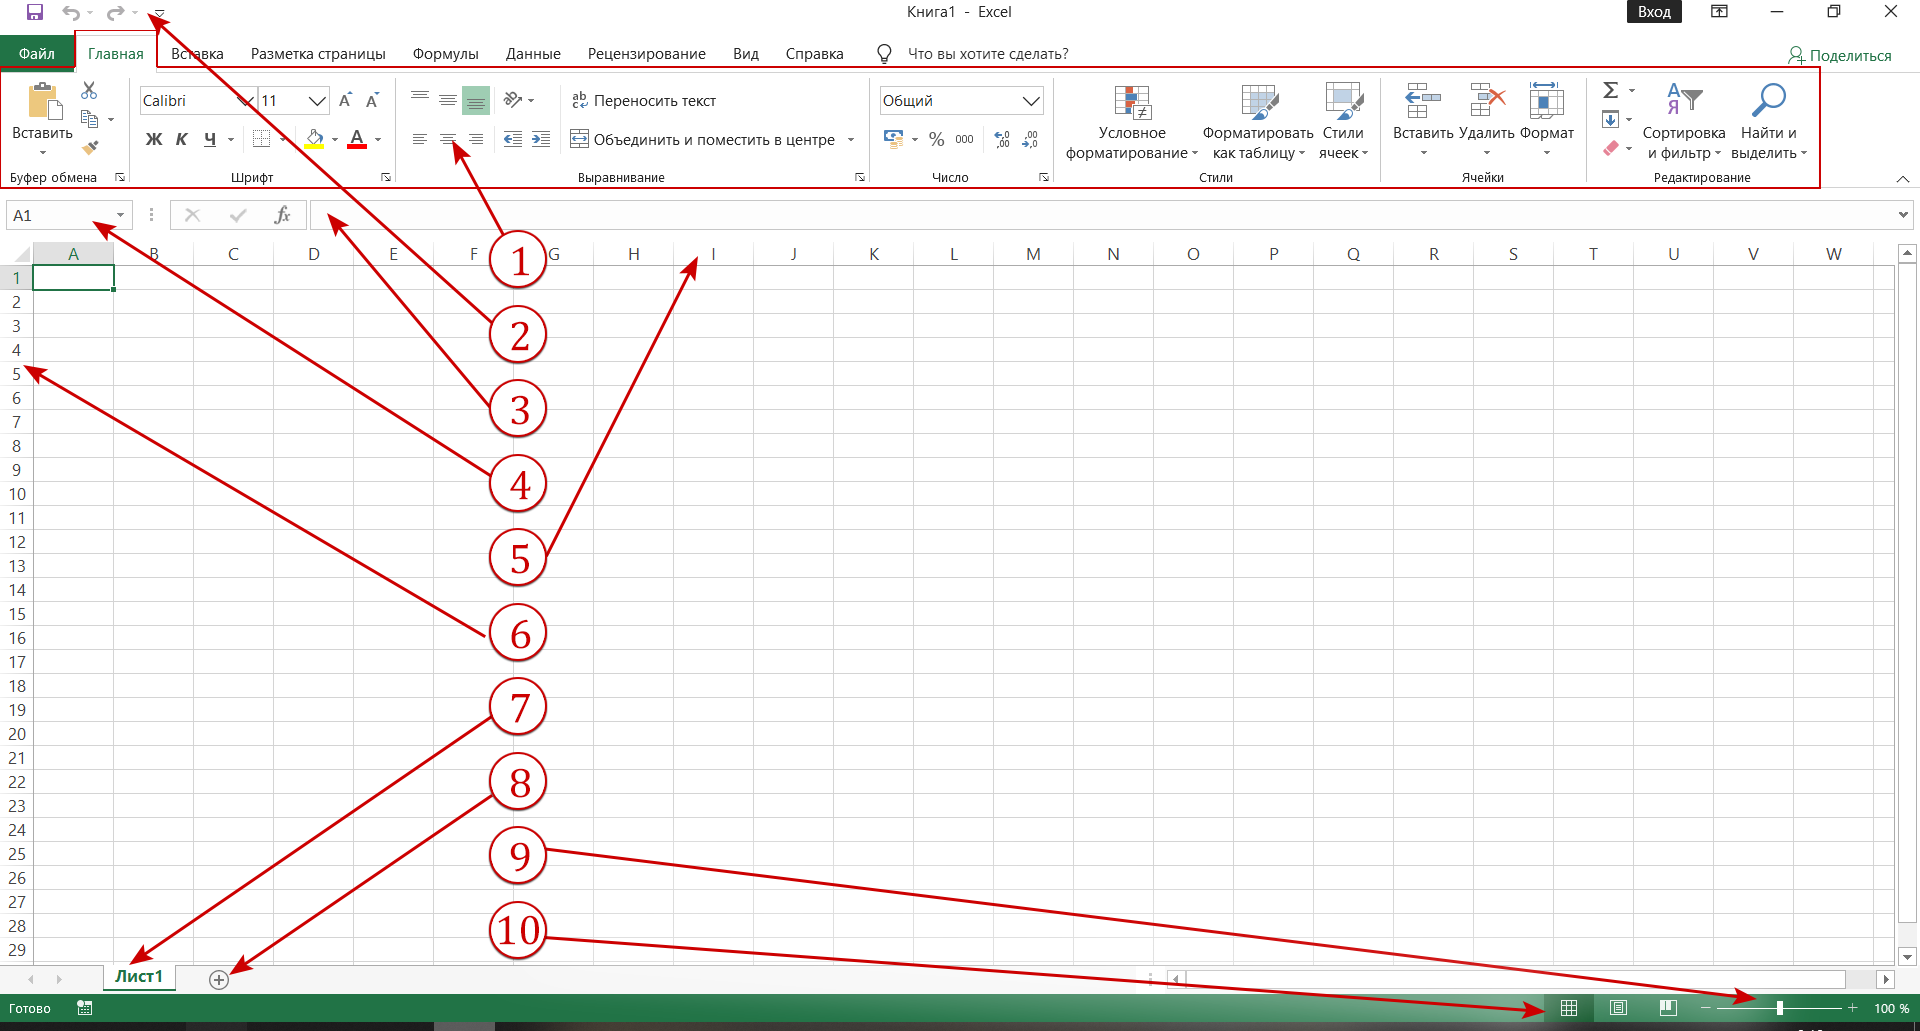Toggle italic К formatting

(181, 139)
